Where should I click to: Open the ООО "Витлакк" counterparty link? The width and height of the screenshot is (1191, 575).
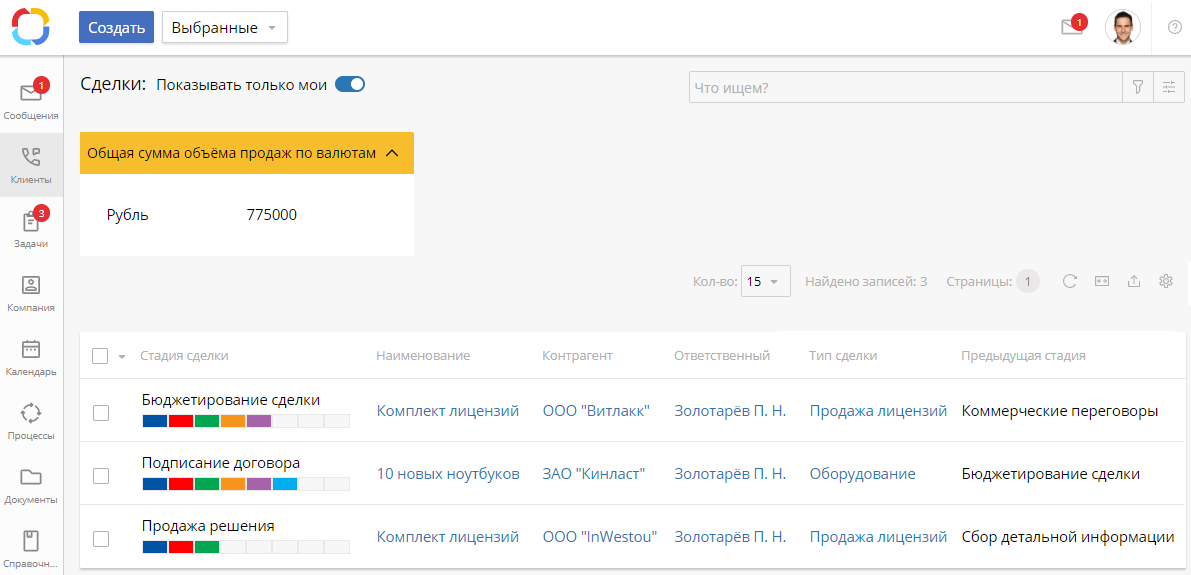596,411
